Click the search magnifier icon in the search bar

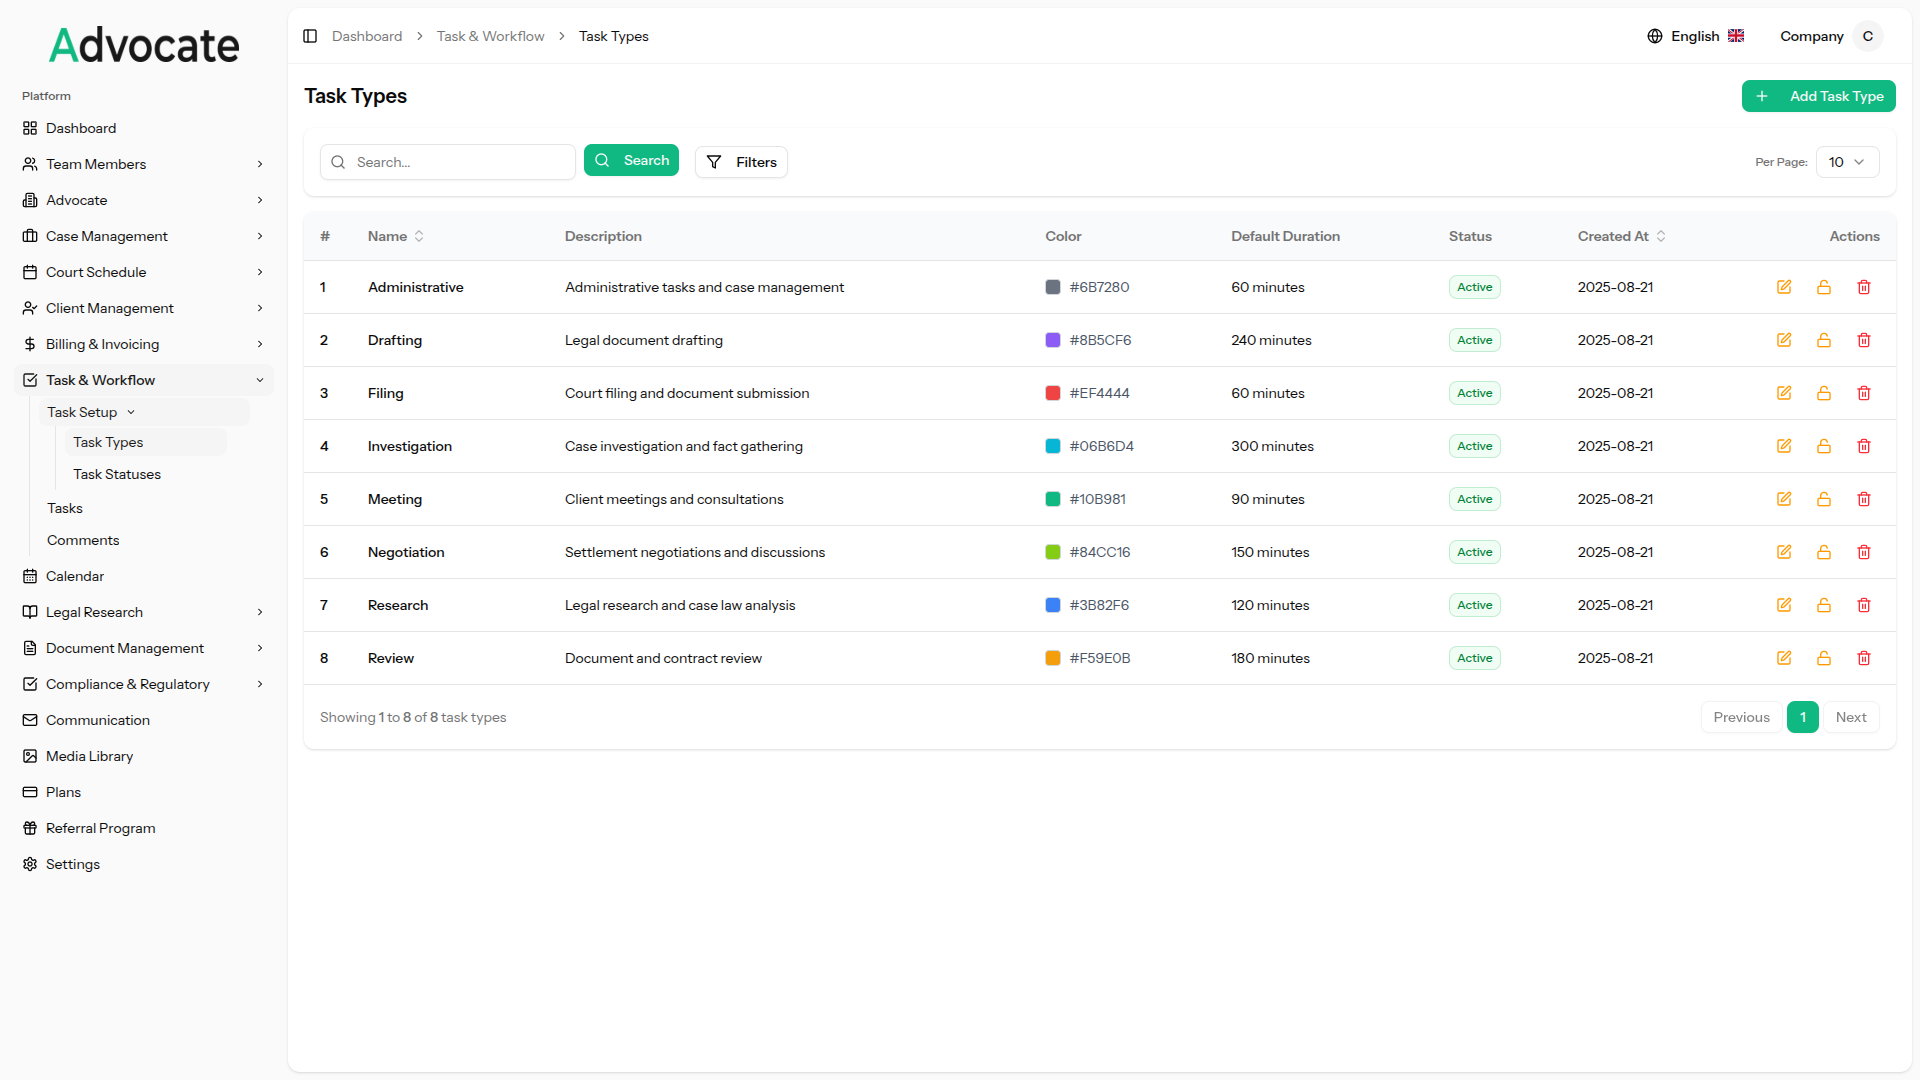[338, 161]
